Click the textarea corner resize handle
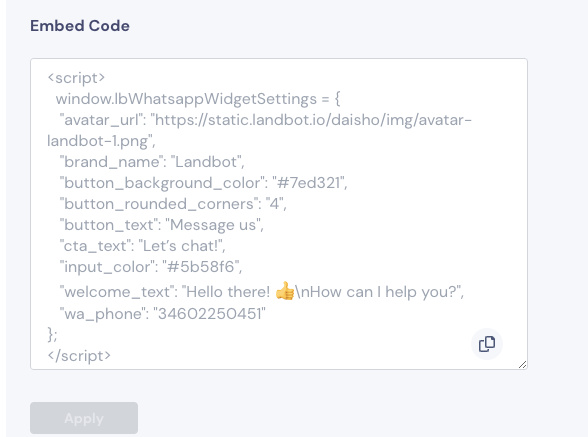588x437 pixels. coord(522,364)
